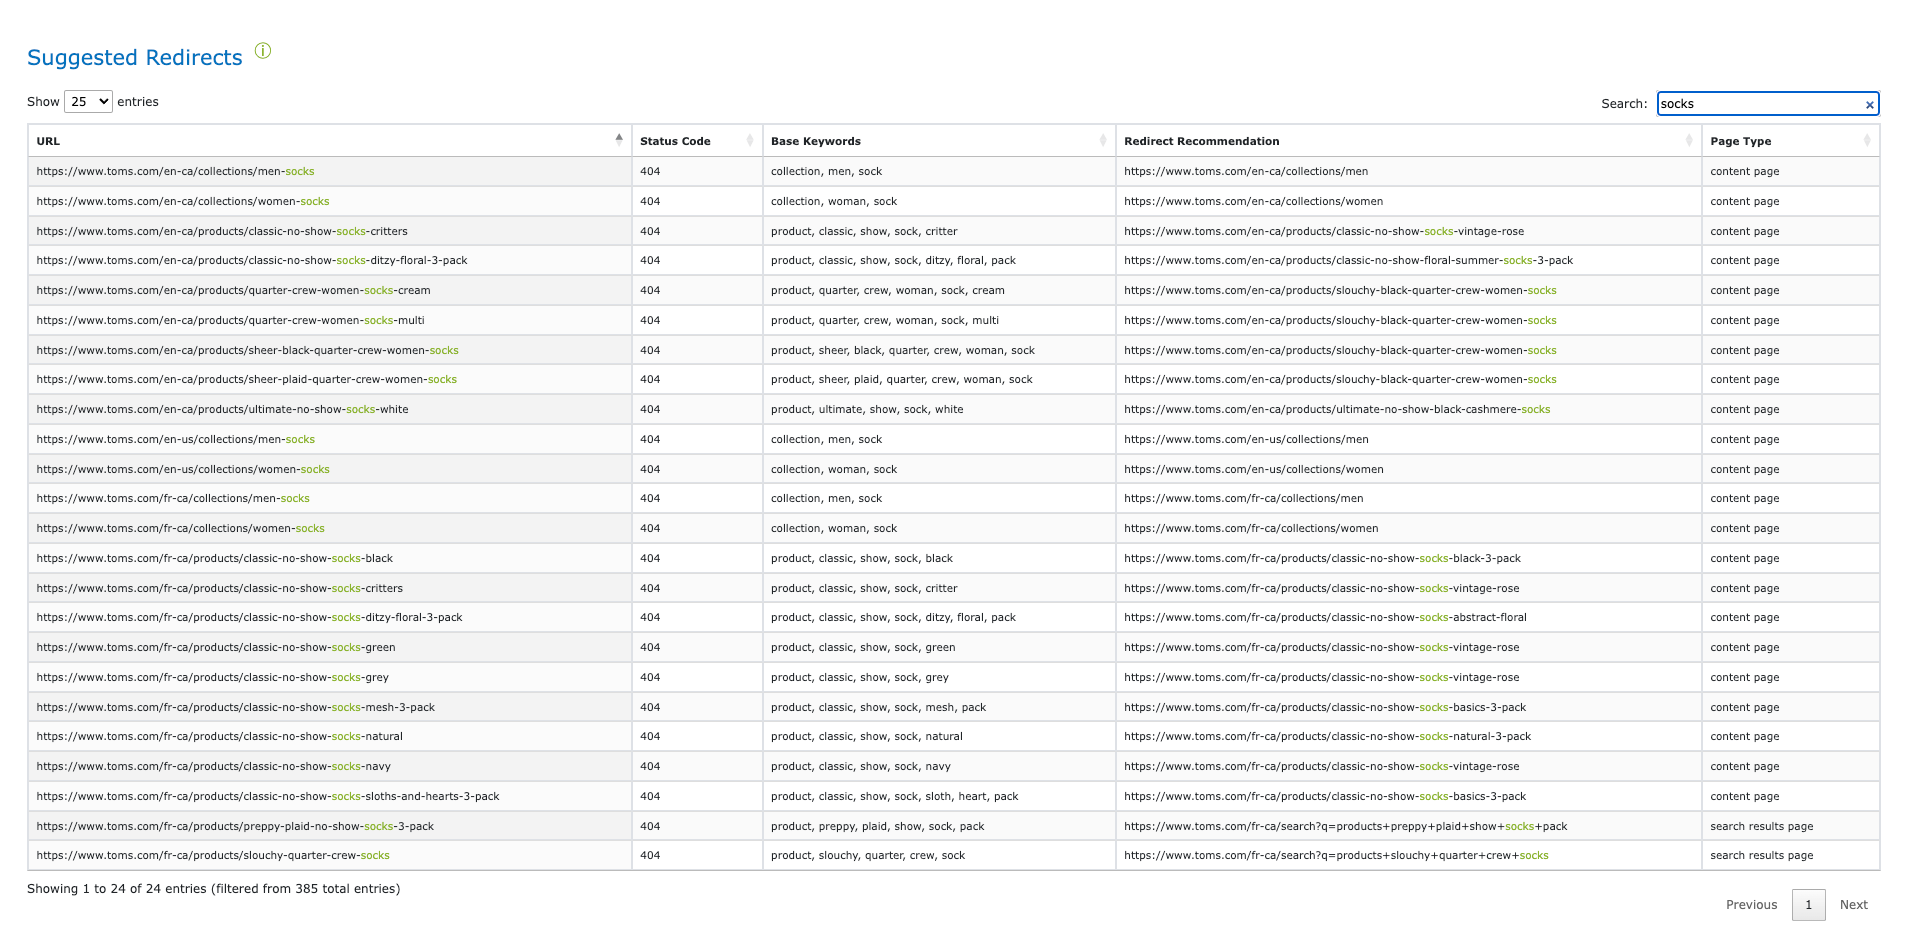Click redirect classic-no-show-socks-natural-3-pack

pyautogui.click(x=1327, y=736)
